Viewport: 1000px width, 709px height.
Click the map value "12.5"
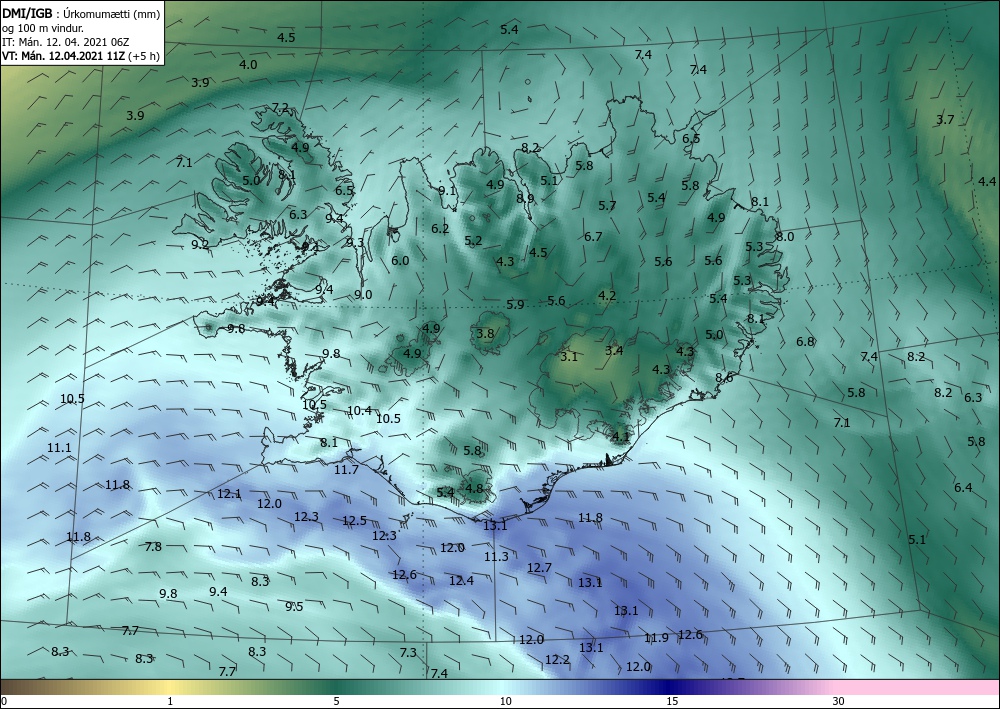pos(355,521)
